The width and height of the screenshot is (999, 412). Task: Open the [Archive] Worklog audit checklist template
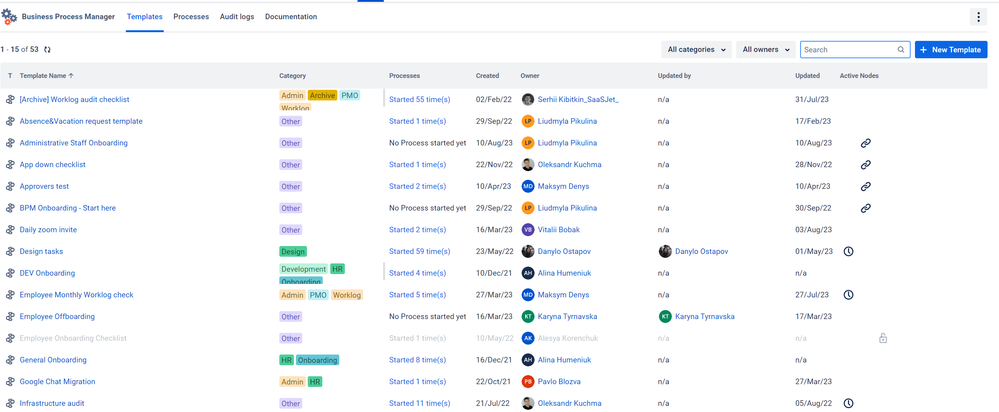click(75, 99)
